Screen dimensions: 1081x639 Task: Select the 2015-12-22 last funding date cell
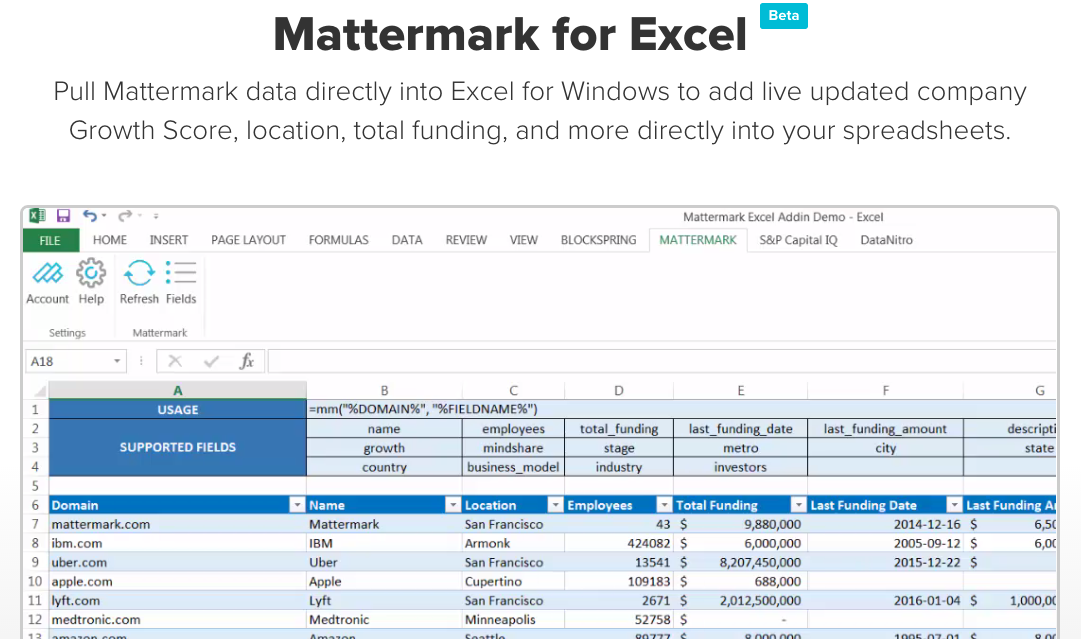[x=885, y=562]
